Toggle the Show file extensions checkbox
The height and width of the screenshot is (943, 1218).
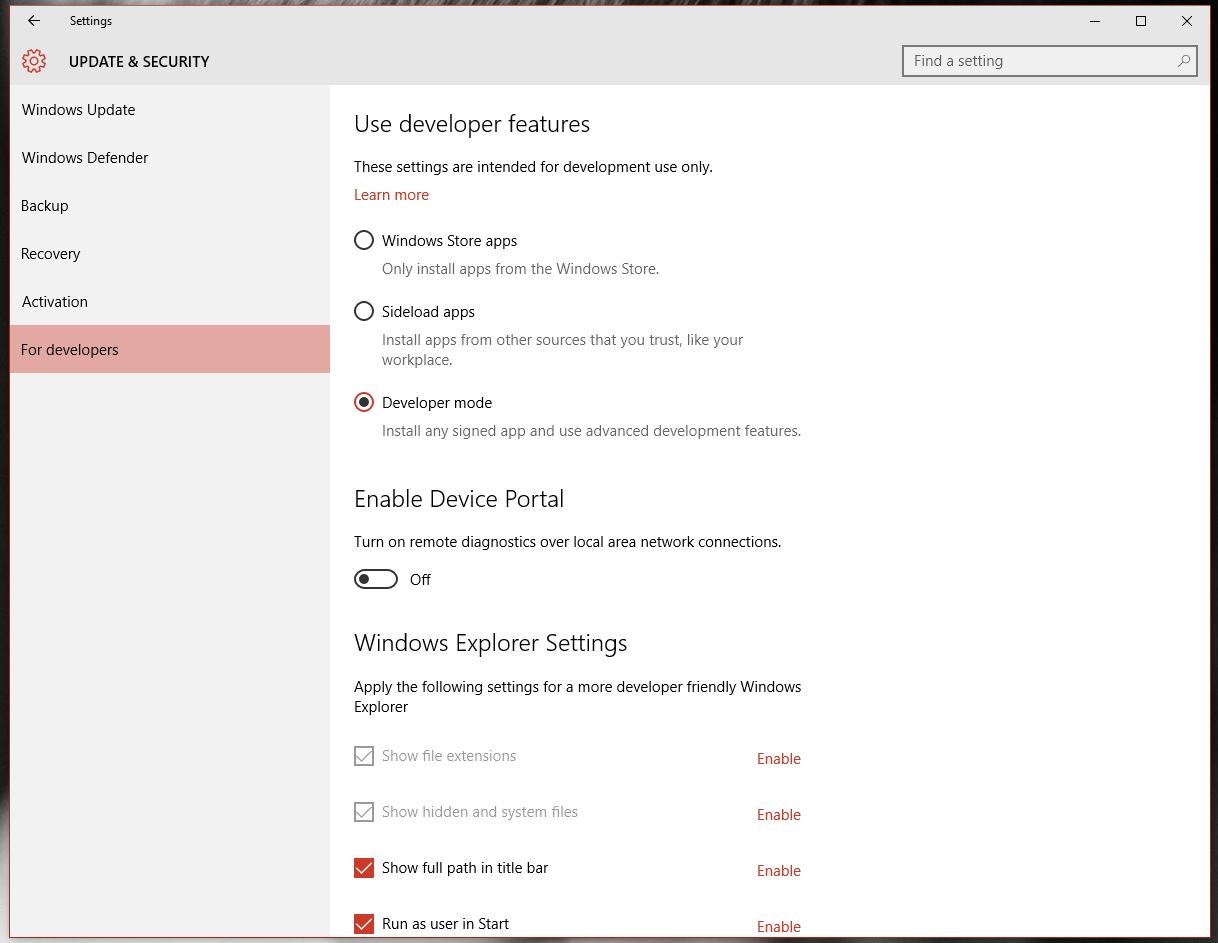(364, 756)
